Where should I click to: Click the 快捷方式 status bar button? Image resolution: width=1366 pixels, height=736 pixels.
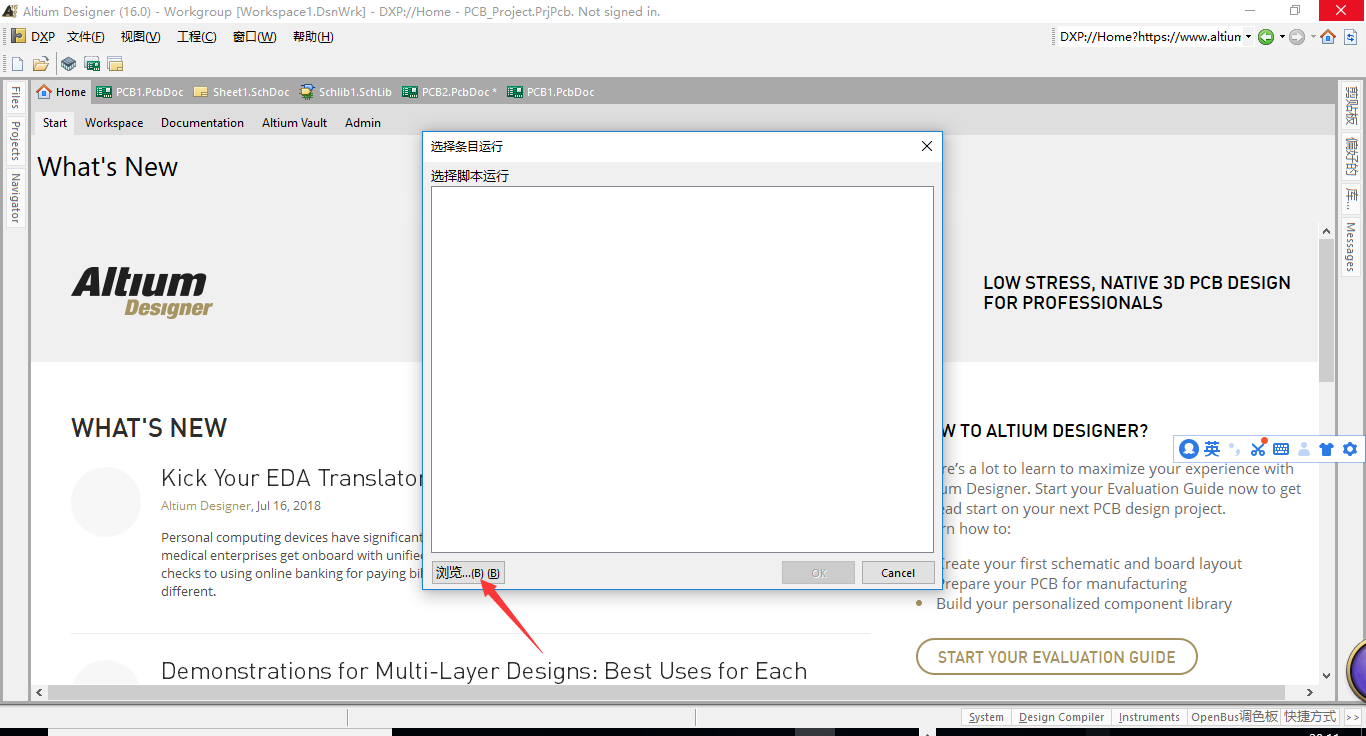click(x=1310, y=717)
